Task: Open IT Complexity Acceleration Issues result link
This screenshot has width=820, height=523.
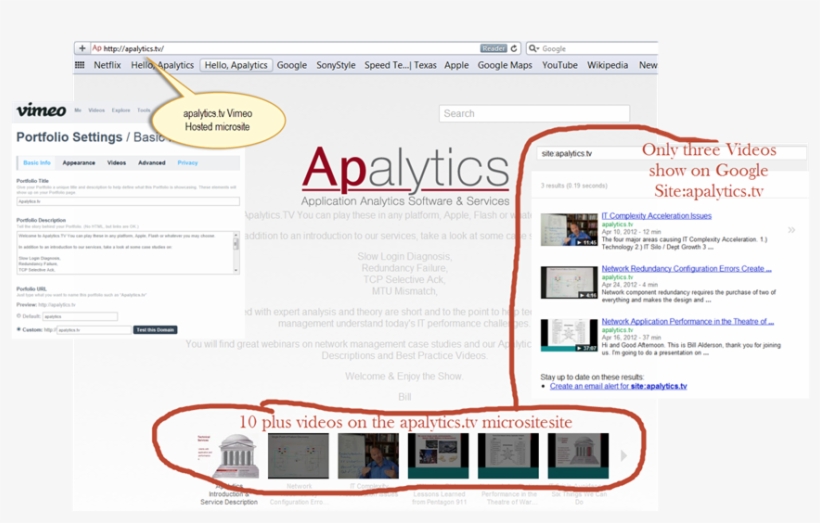Action: click(x=656, y=215)
